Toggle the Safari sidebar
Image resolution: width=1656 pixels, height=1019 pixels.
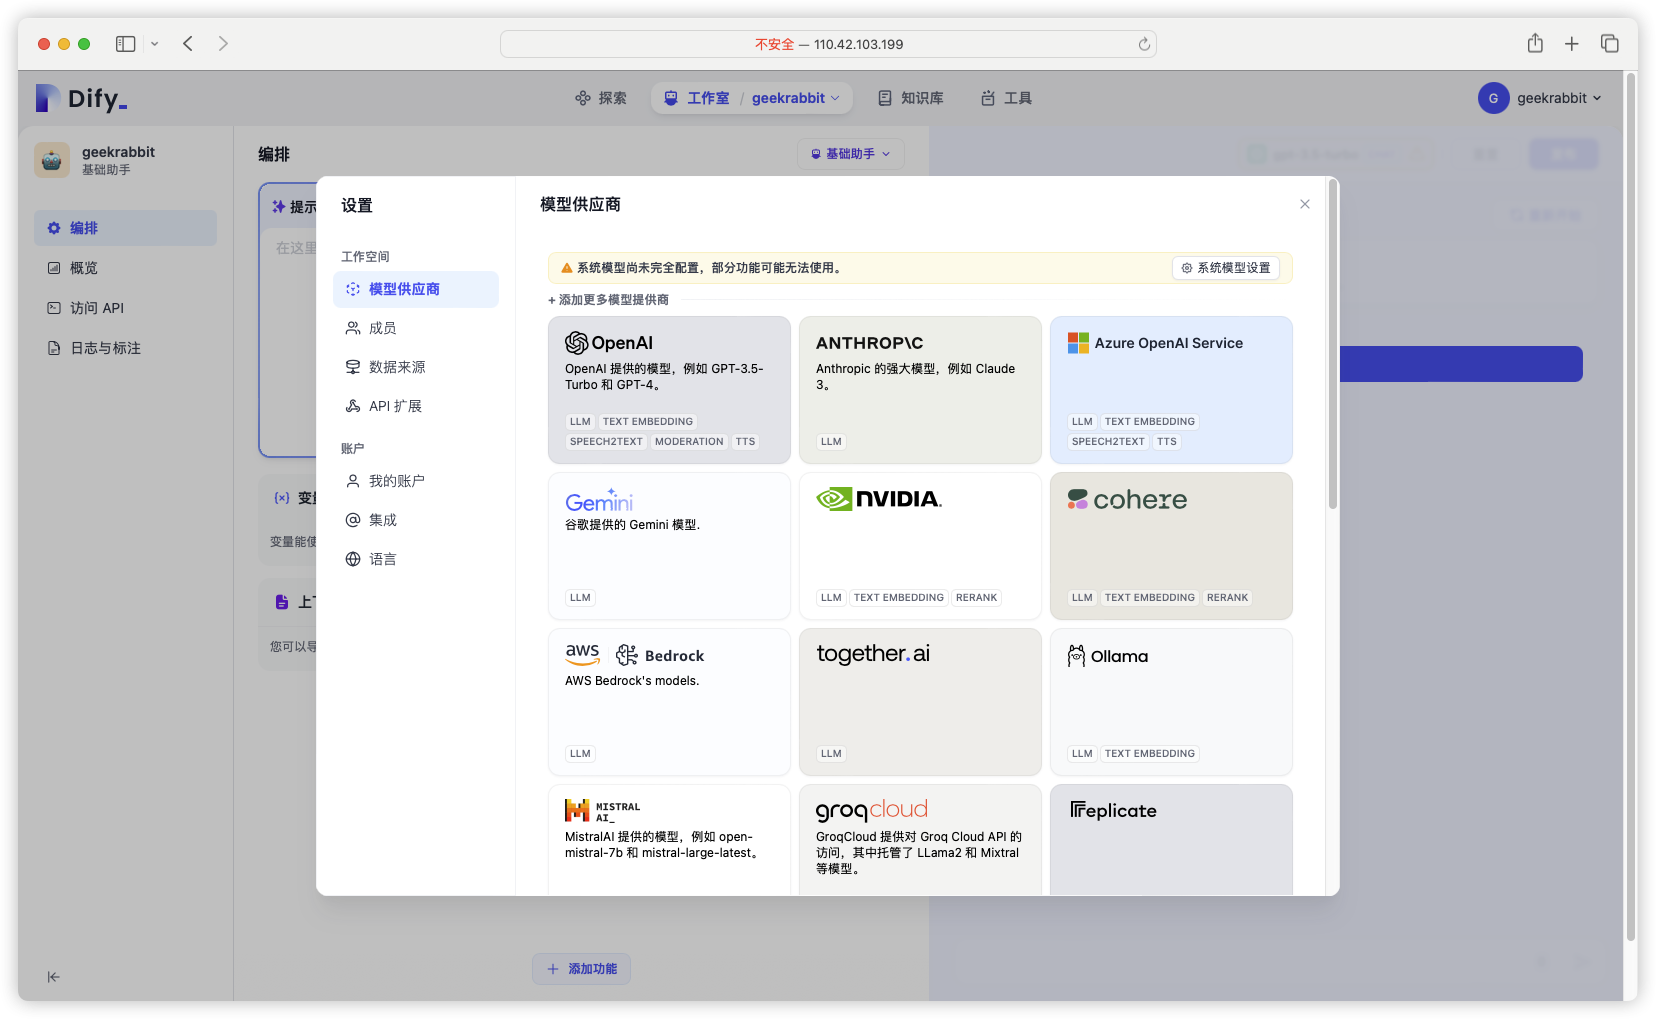(126, 44)
